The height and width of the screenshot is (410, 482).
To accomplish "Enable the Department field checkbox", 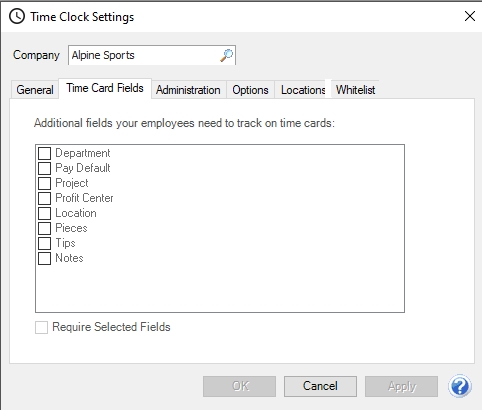I will (x=44, y=153).
